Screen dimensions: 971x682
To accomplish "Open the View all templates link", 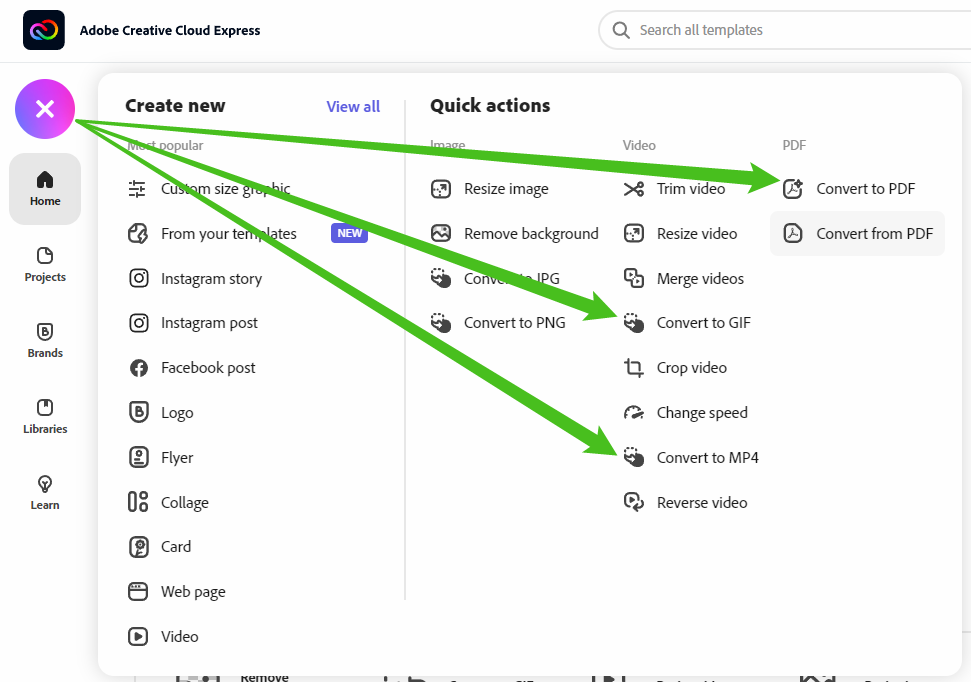I will point(353,106).
